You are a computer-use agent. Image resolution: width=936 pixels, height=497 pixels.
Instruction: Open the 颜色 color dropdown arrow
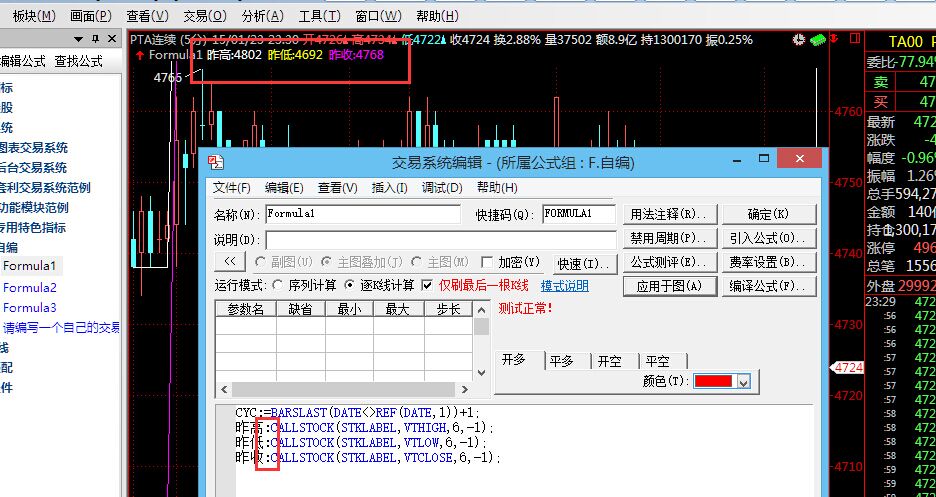tap(742, 381)
